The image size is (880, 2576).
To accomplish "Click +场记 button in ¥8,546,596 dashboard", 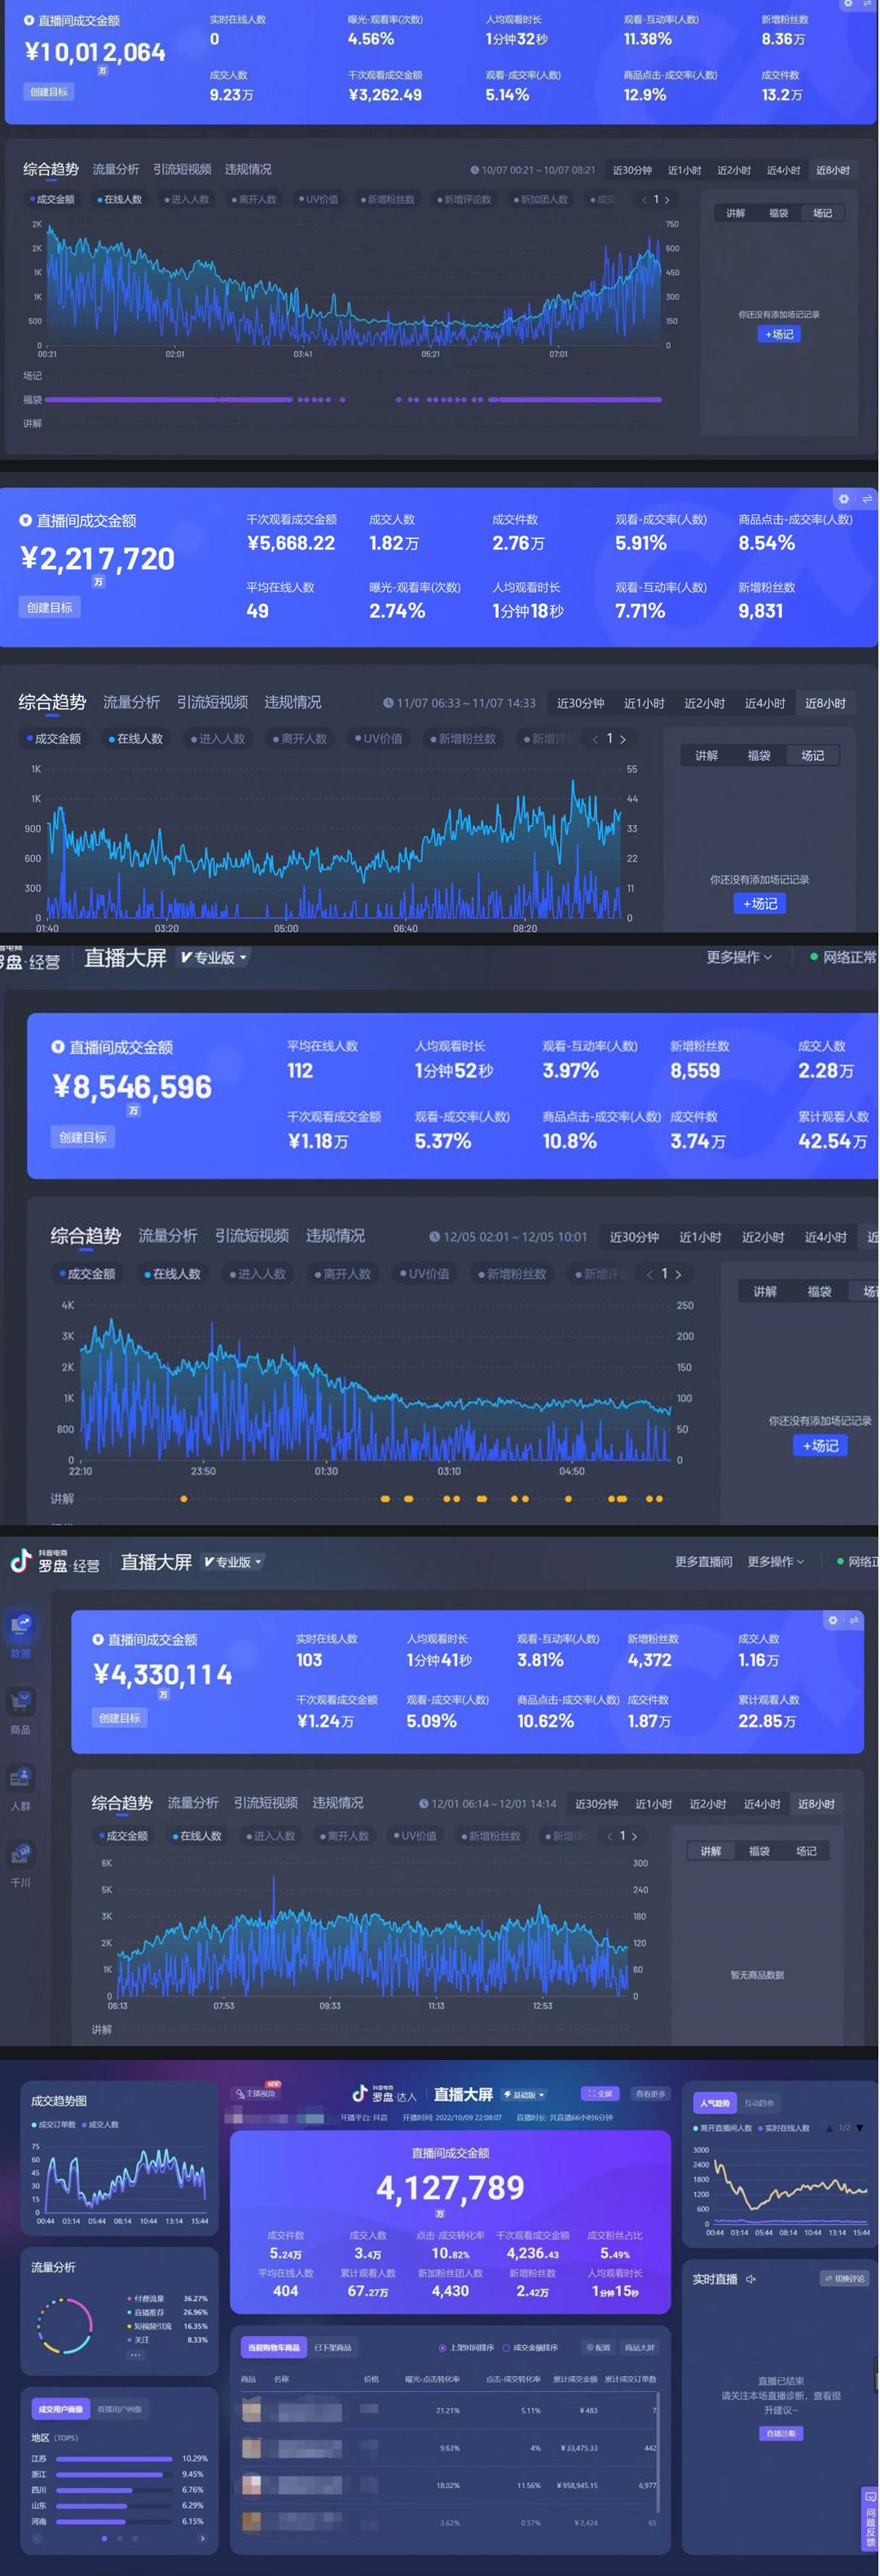I will pos(820,1446).
